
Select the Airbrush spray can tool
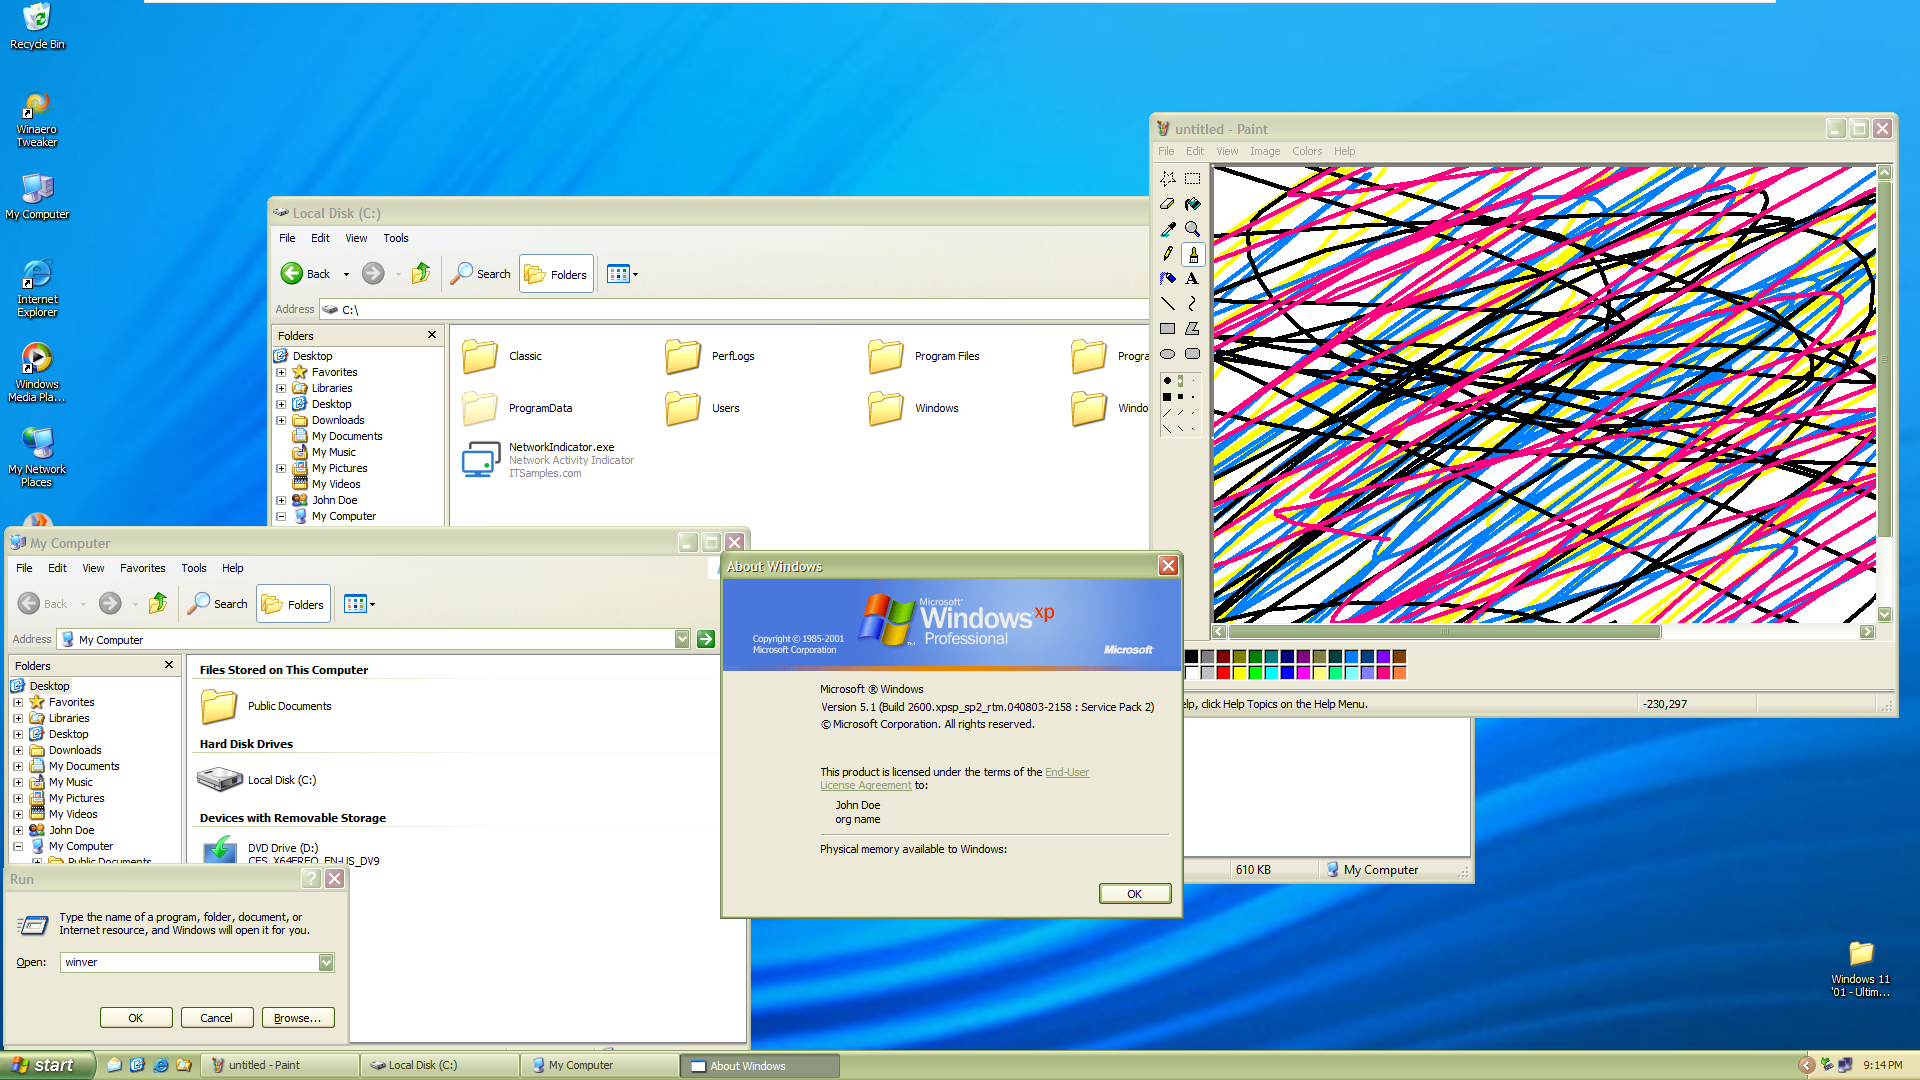tap(1167, 279)
